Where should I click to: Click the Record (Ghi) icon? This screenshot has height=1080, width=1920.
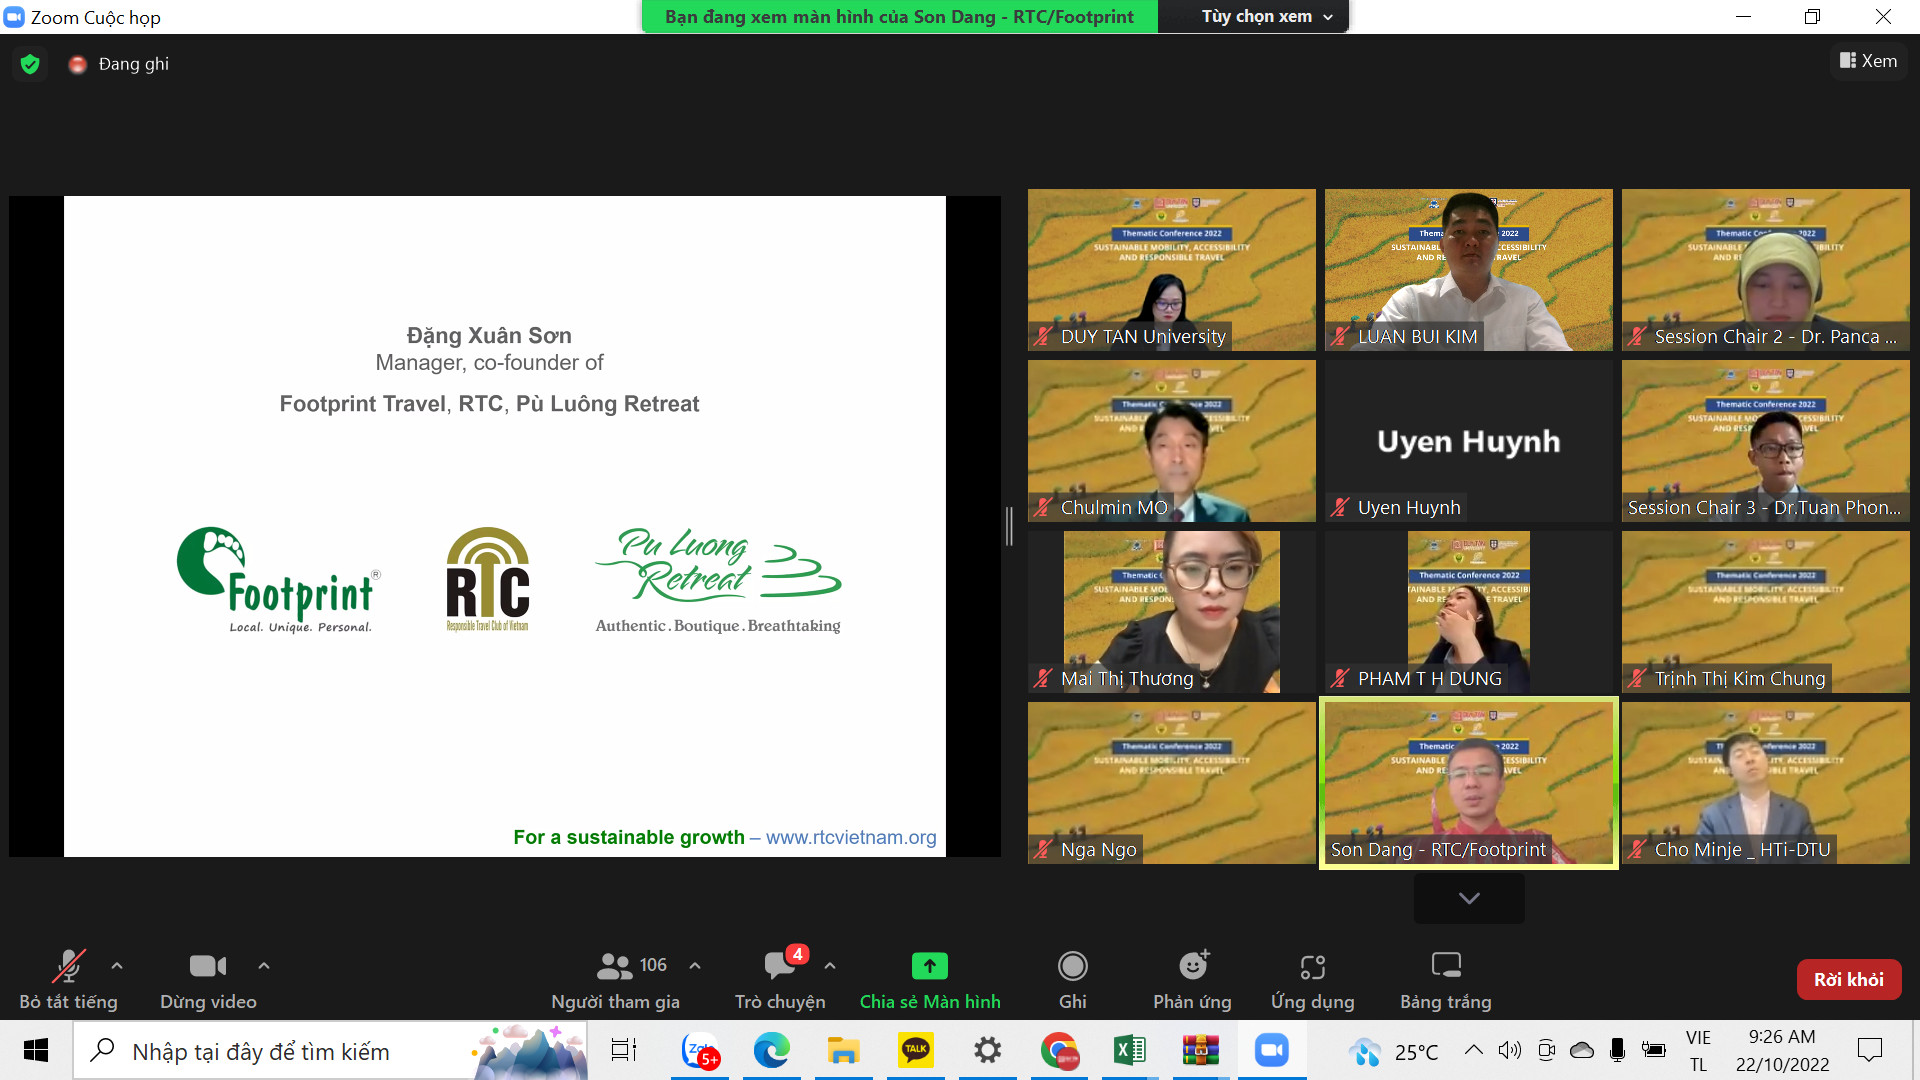point(1072,966)
